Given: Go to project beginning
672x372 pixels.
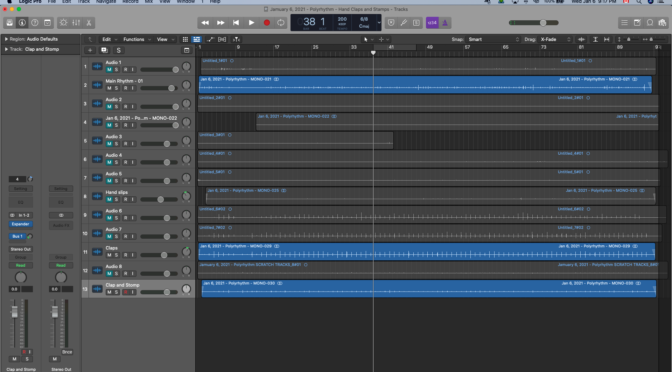Looking at the screenshot, I should (x=236, y=23).
